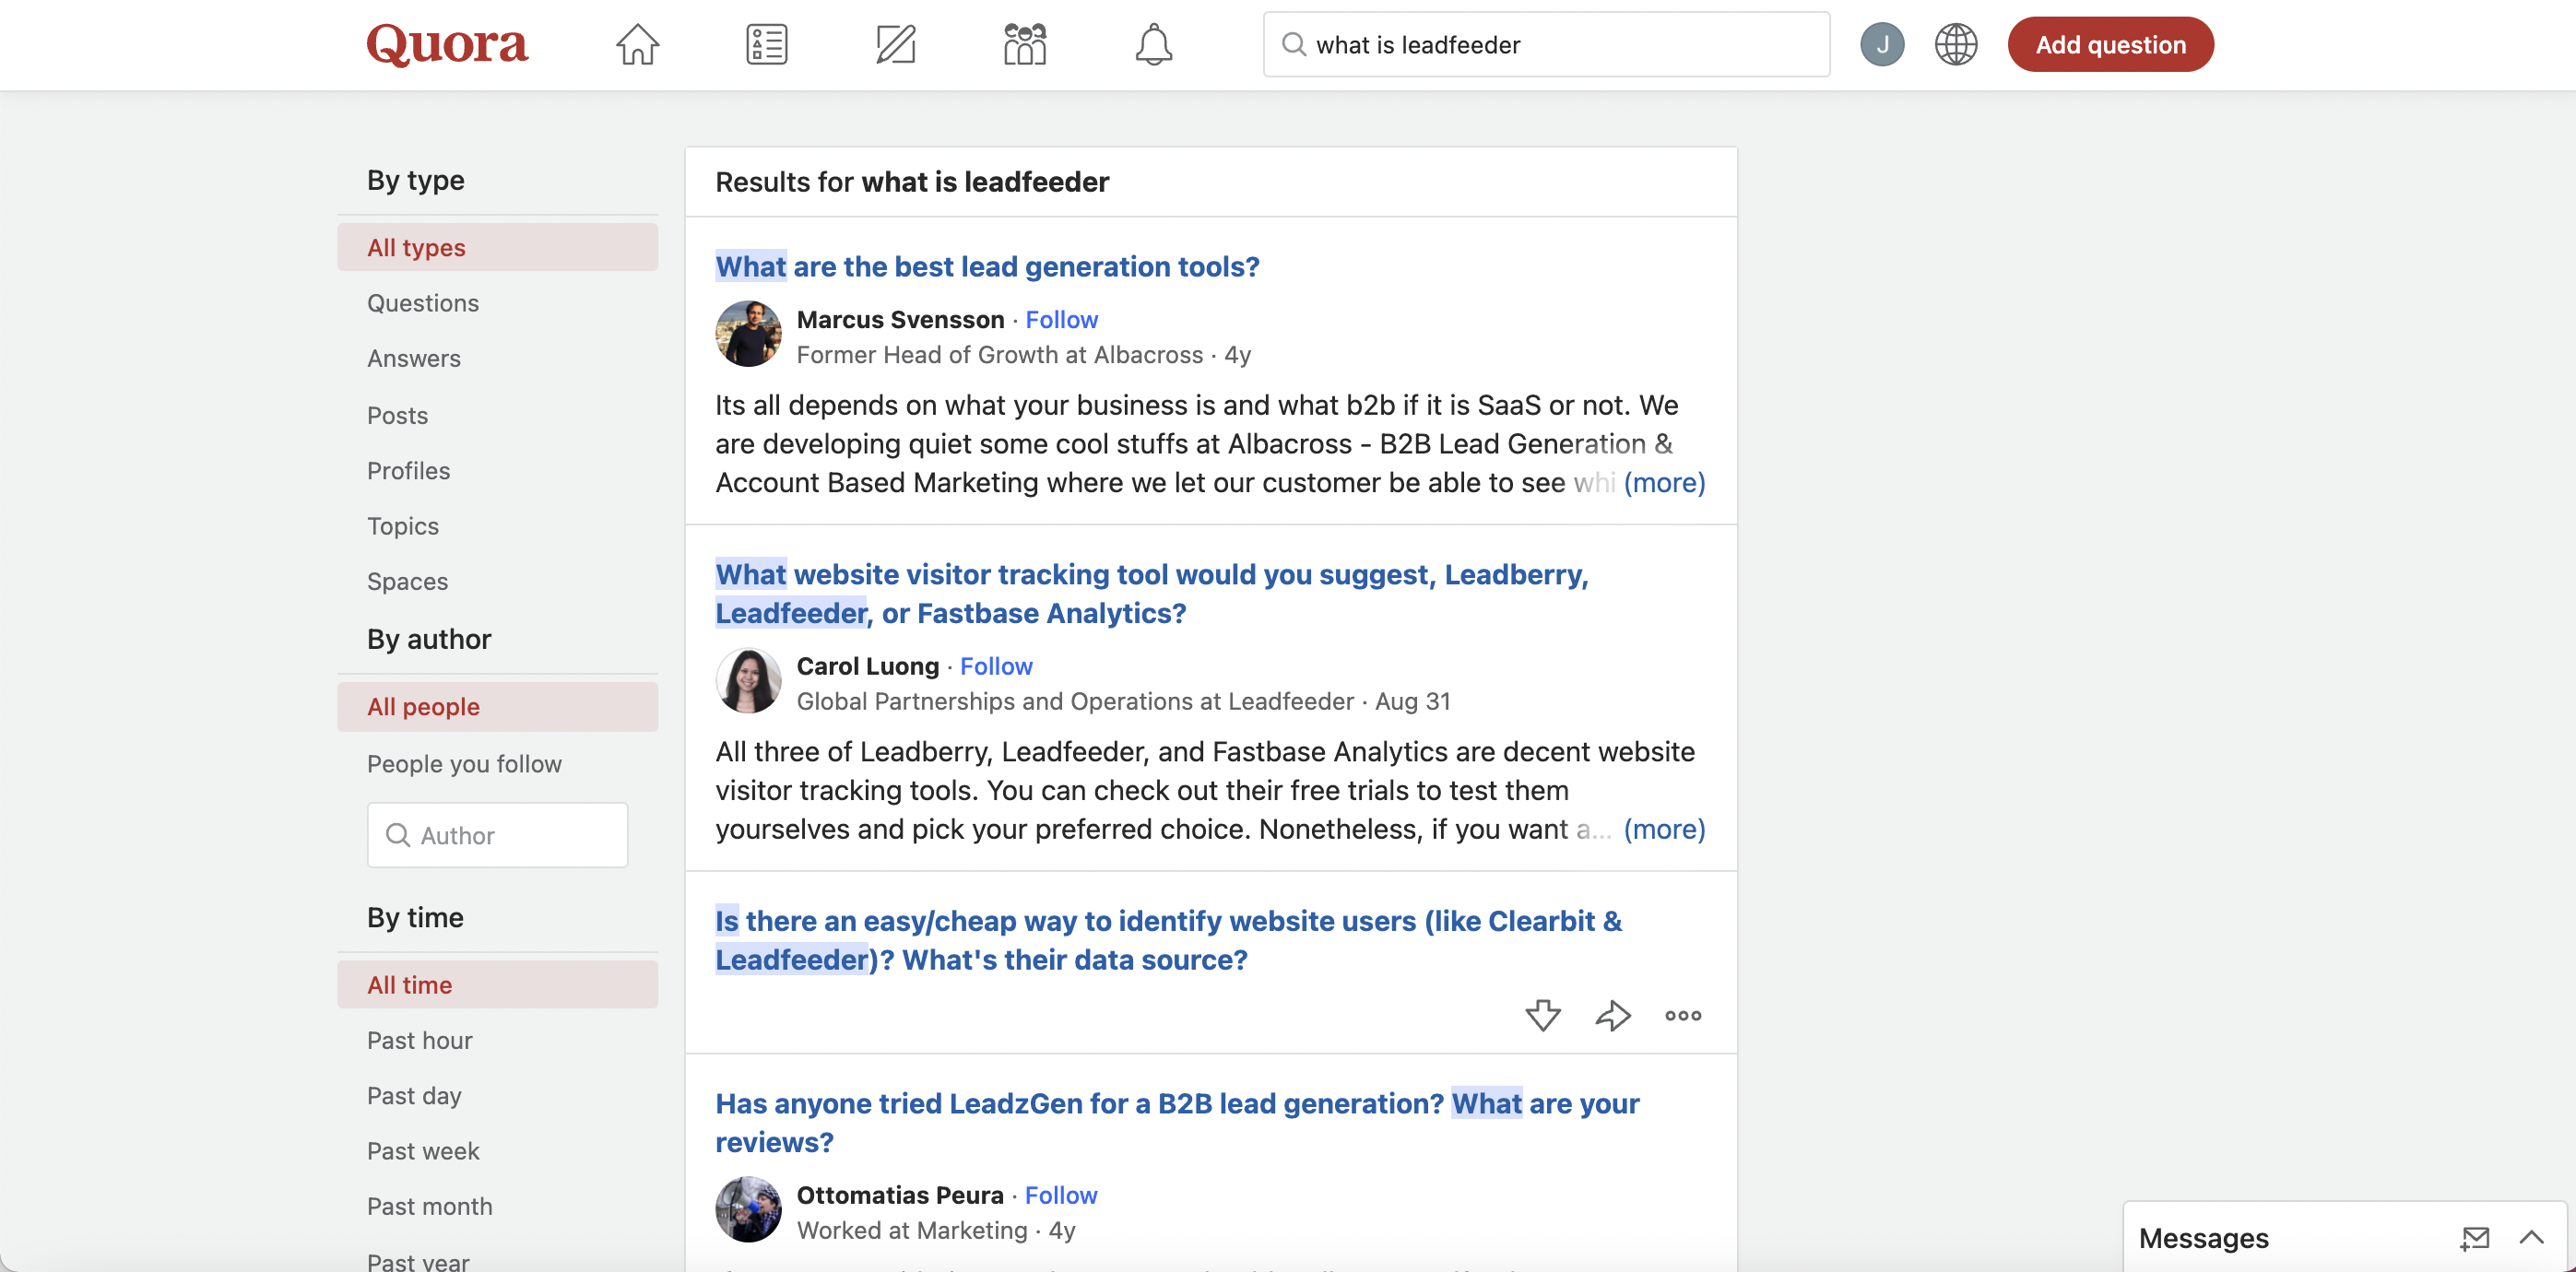Click 'Worked at Marketing' credential text
This screenshot has width=2576, height=1272.
pyautogui.click(x=912, y=1230)
